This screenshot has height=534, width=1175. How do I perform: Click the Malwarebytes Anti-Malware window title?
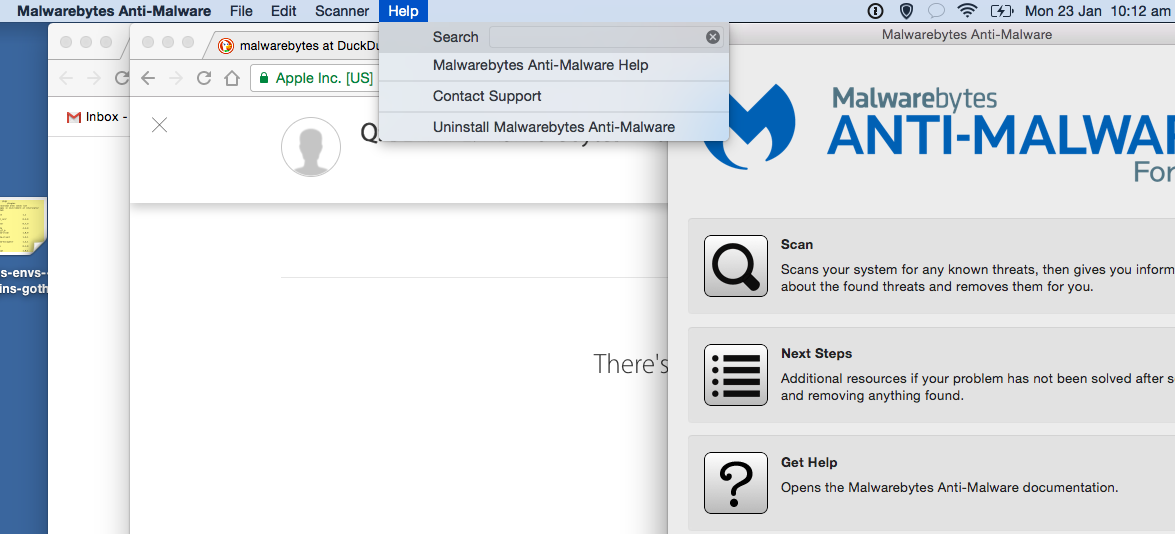click(967, 34)
